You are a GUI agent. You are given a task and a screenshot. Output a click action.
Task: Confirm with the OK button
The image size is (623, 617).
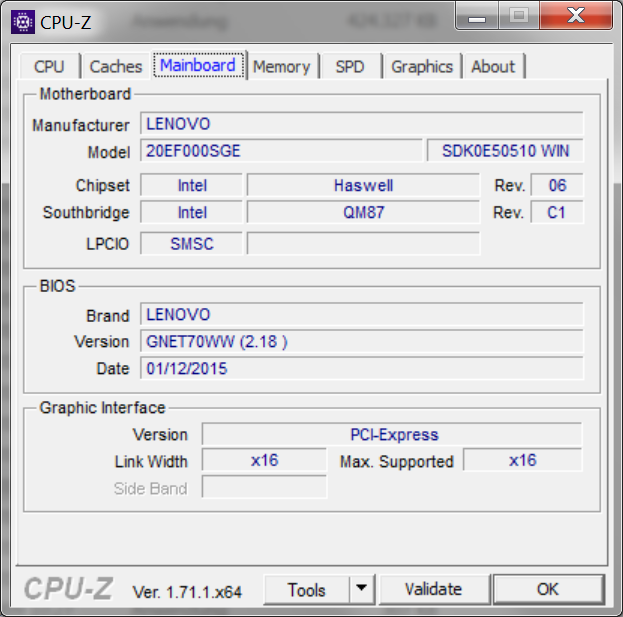pos(548,590)
